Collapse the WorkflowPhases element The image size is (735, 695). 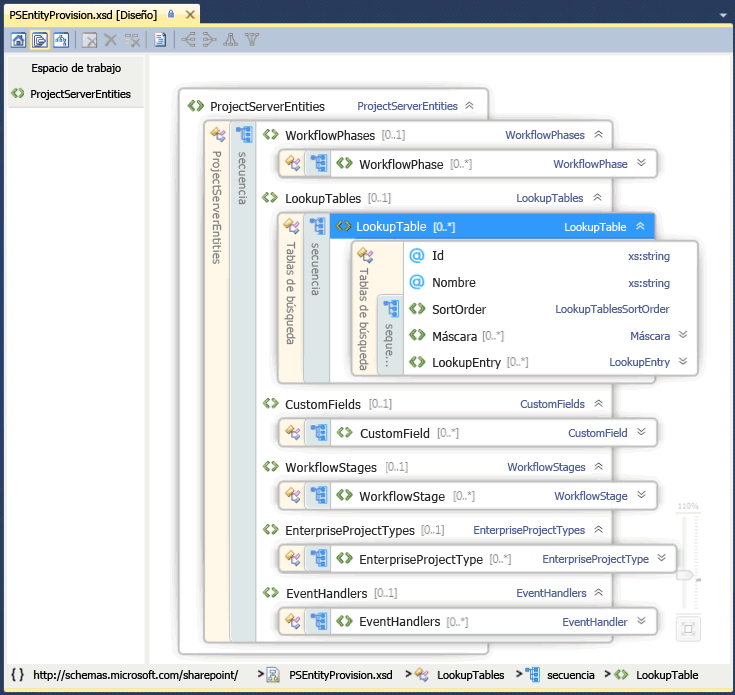point(599,135)
